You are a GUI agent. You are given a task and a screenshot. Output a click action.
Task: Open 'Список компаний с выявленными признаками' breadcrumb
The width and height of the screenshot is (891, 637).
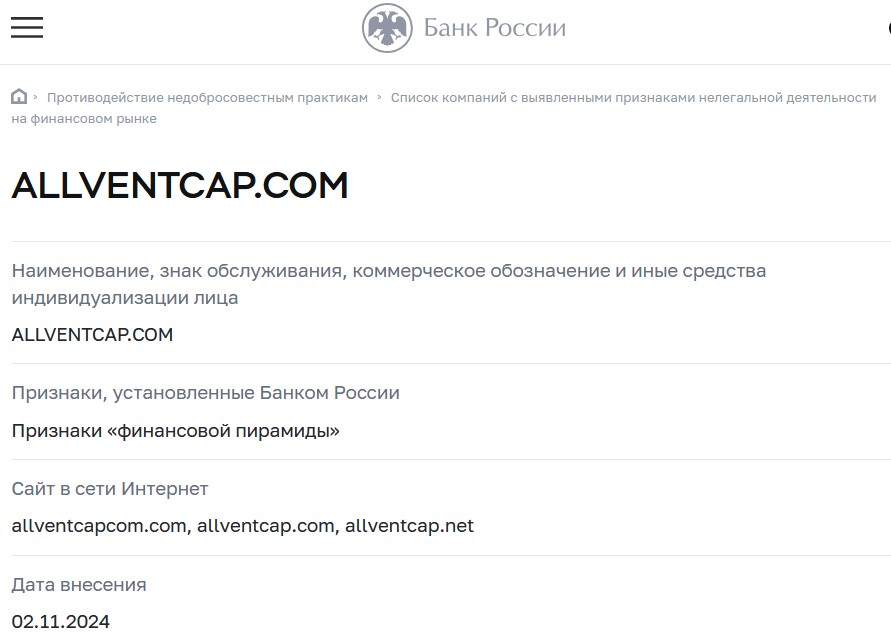coord(444,108)
